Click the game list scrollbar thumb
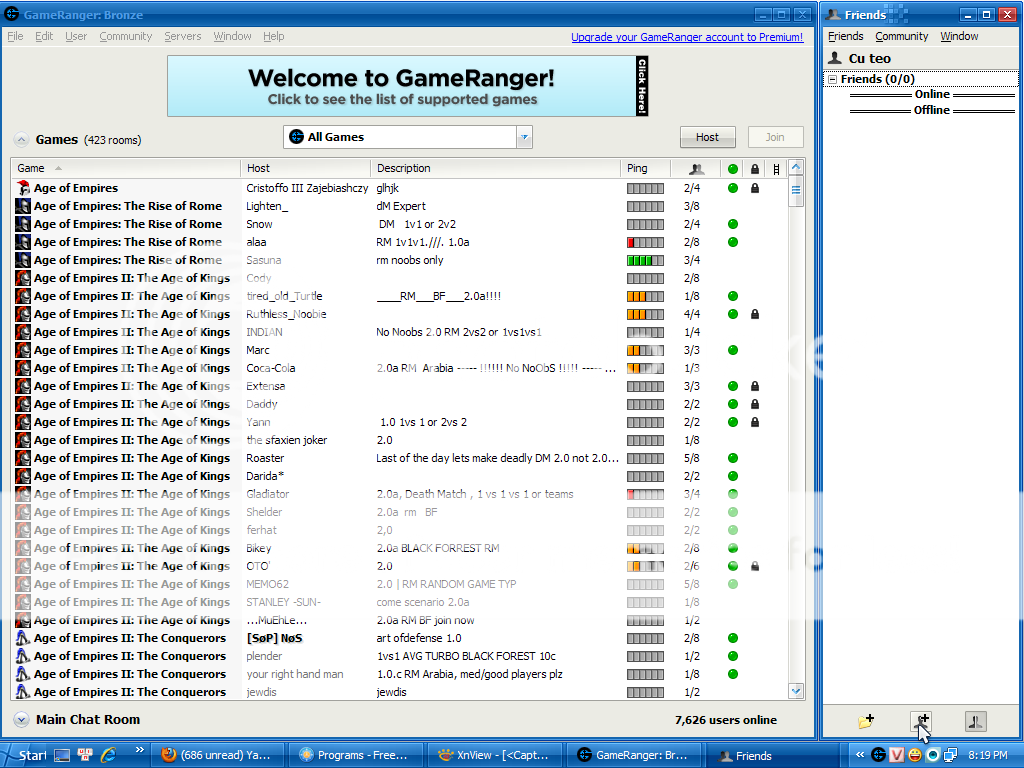Image resolution: width=1024 pixels, height=768 pixels. (795, 191)
